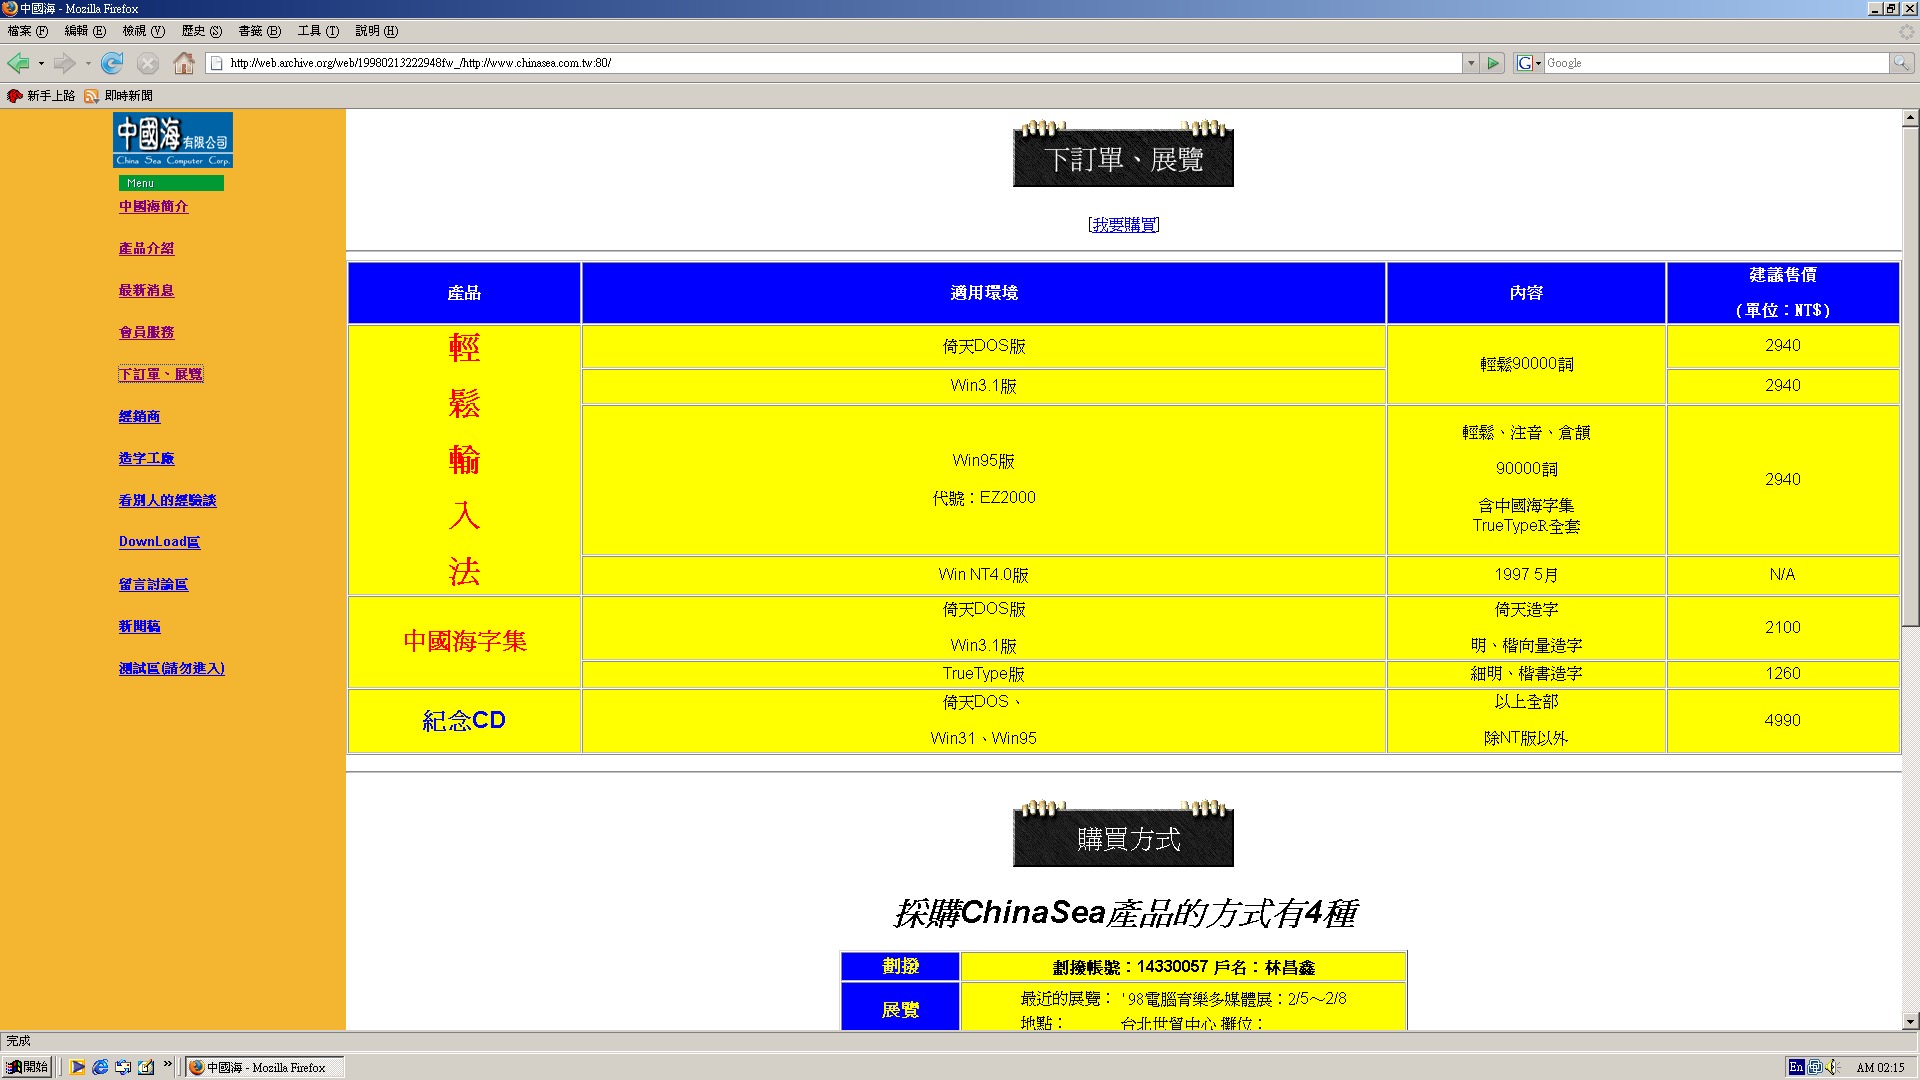Viewport: 1920px width, 1080px height.
Task: Click the page's vertical scrollbar down arrow
Action: tap(1910, 1022)
